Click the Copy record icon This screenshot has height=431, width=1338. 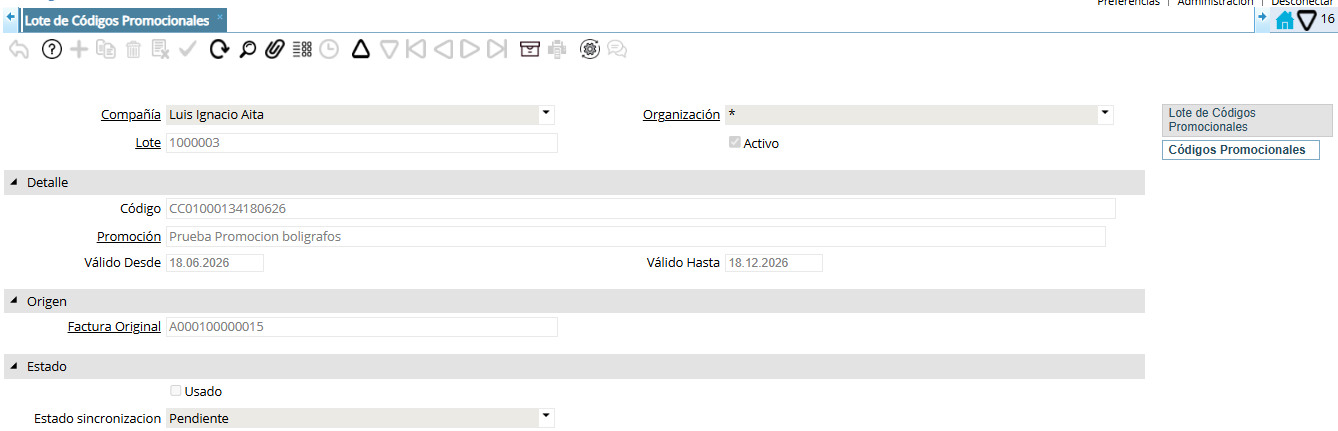pyautogui.click(x=106, y=49)
